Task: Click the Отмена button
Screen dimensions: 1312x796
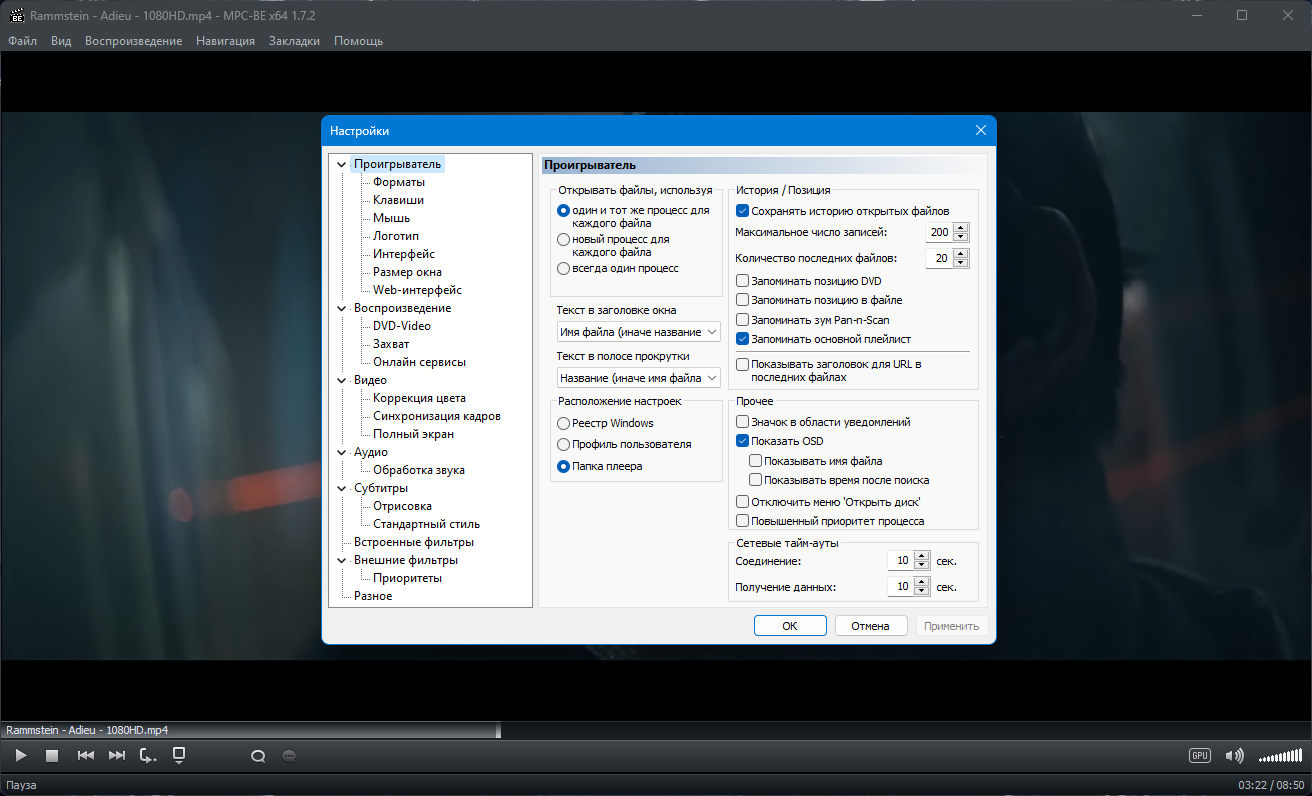Action: (870, 626)
